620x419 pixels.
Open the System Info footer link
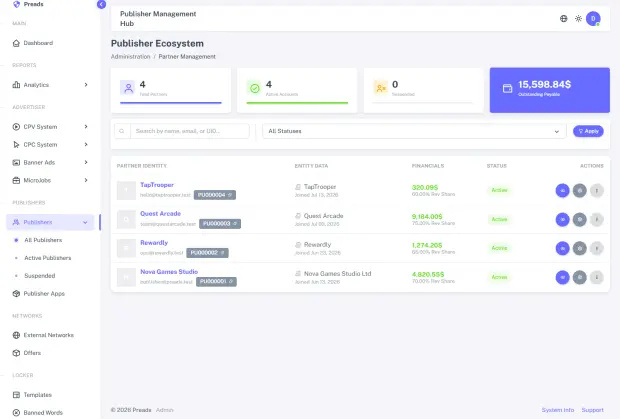[558, 410]
